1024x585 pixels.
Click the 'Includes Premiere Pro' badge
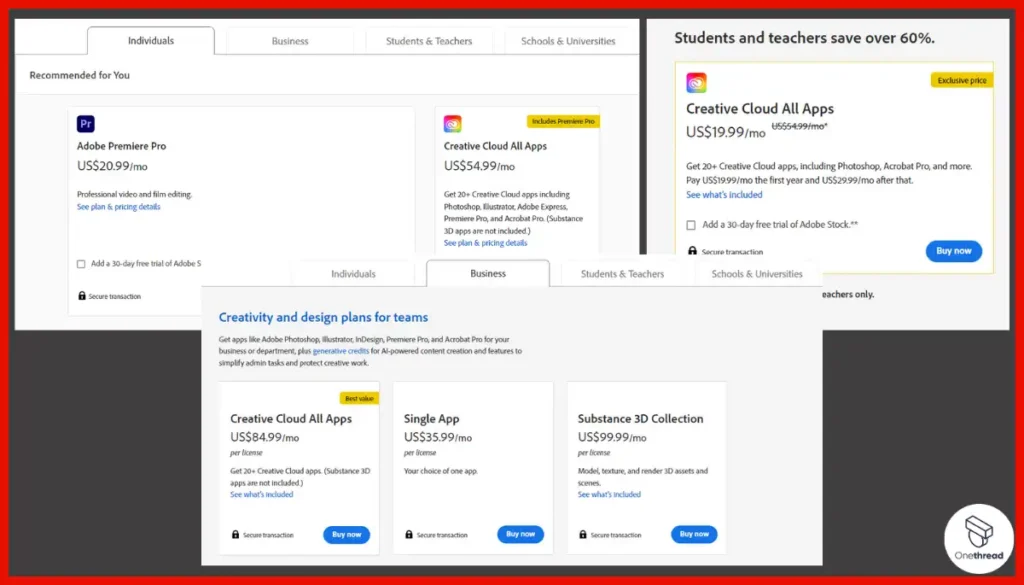(563, 121)
